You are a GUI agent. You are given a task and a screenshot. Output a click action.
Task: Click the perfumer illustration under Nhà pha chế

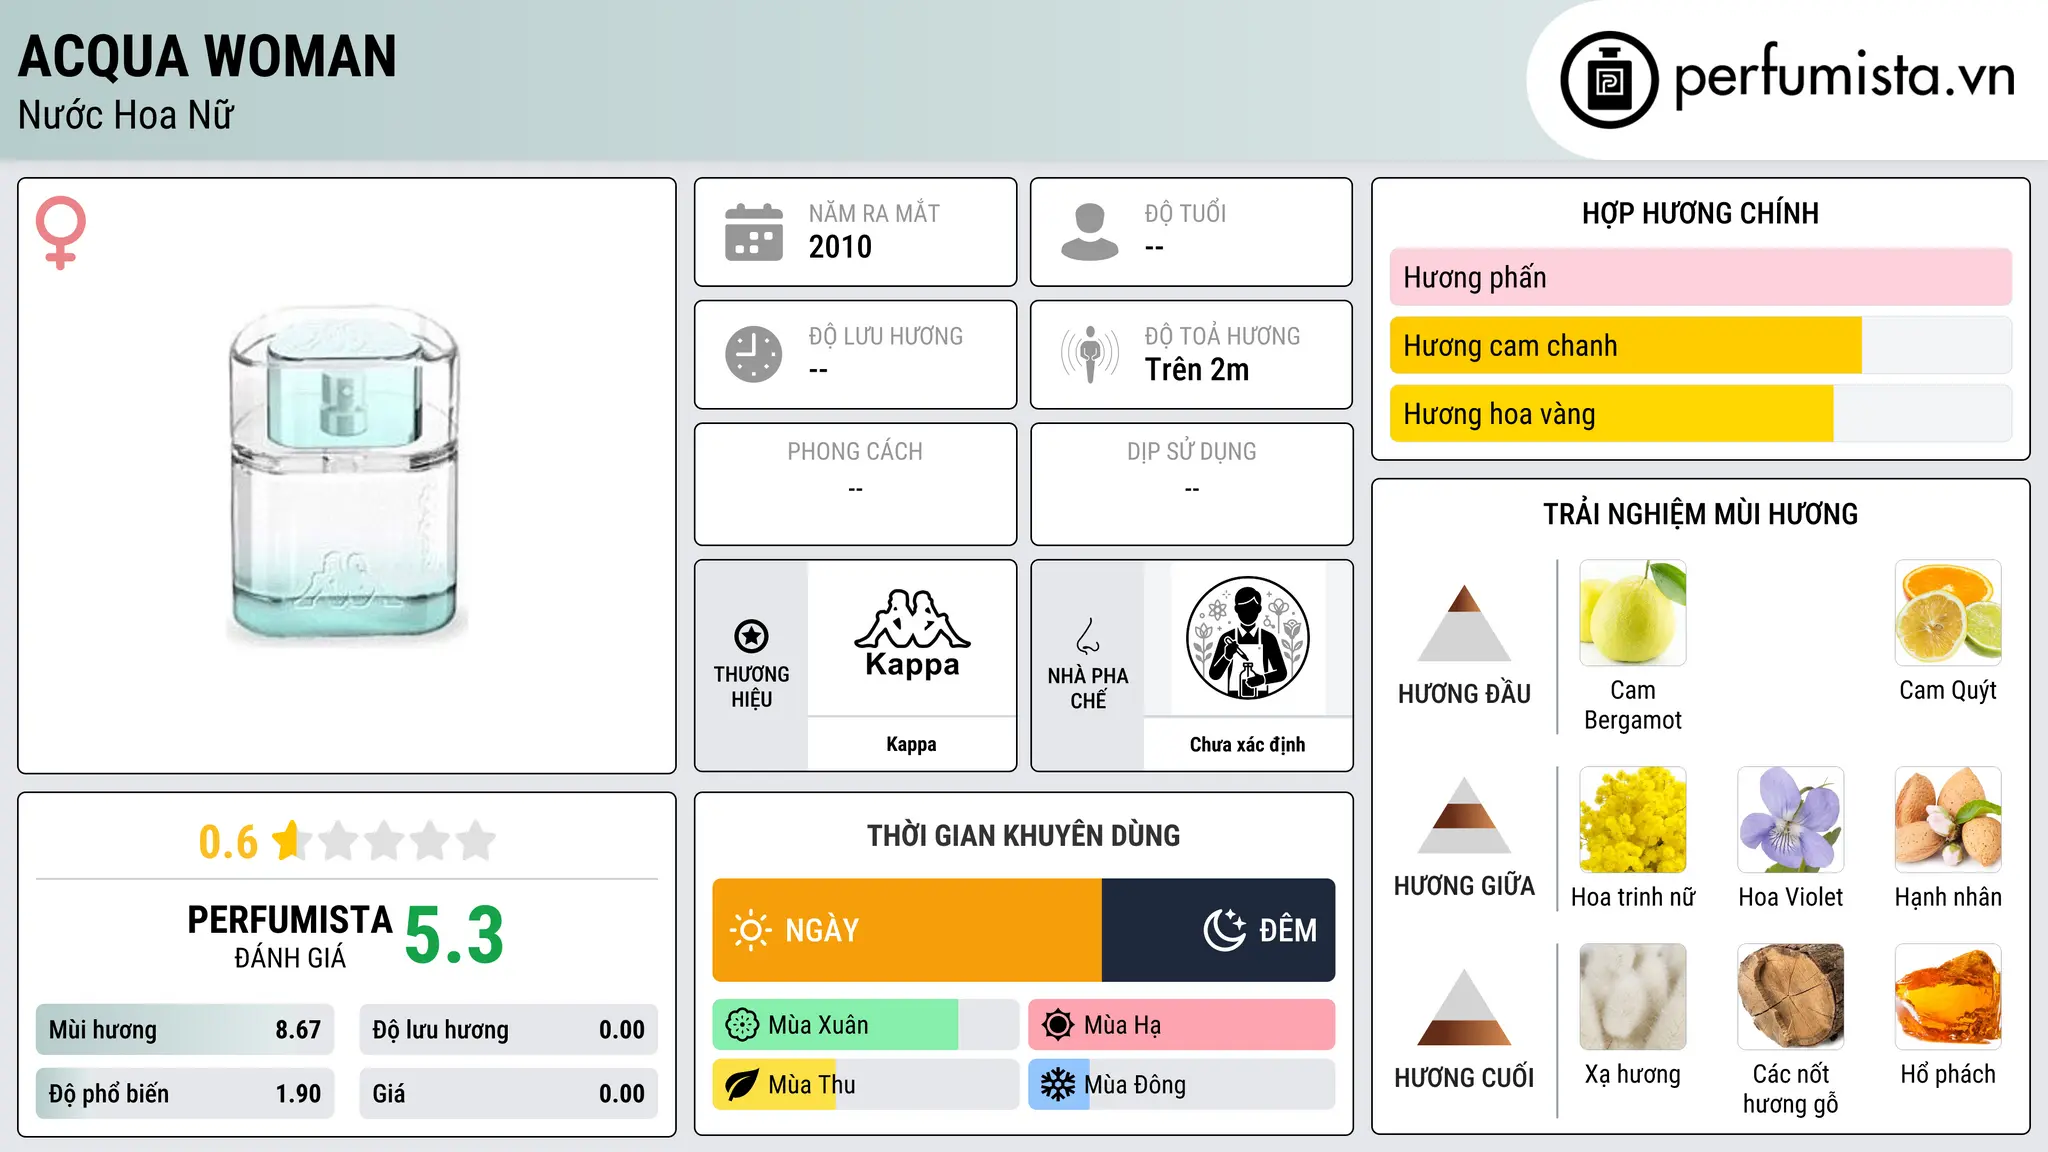(x=1247, y=638)
